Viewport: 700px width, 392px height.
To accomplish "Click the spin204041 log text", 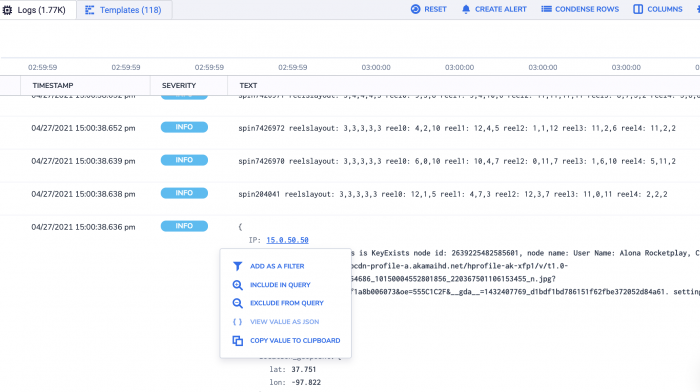I will coord(453,194).
